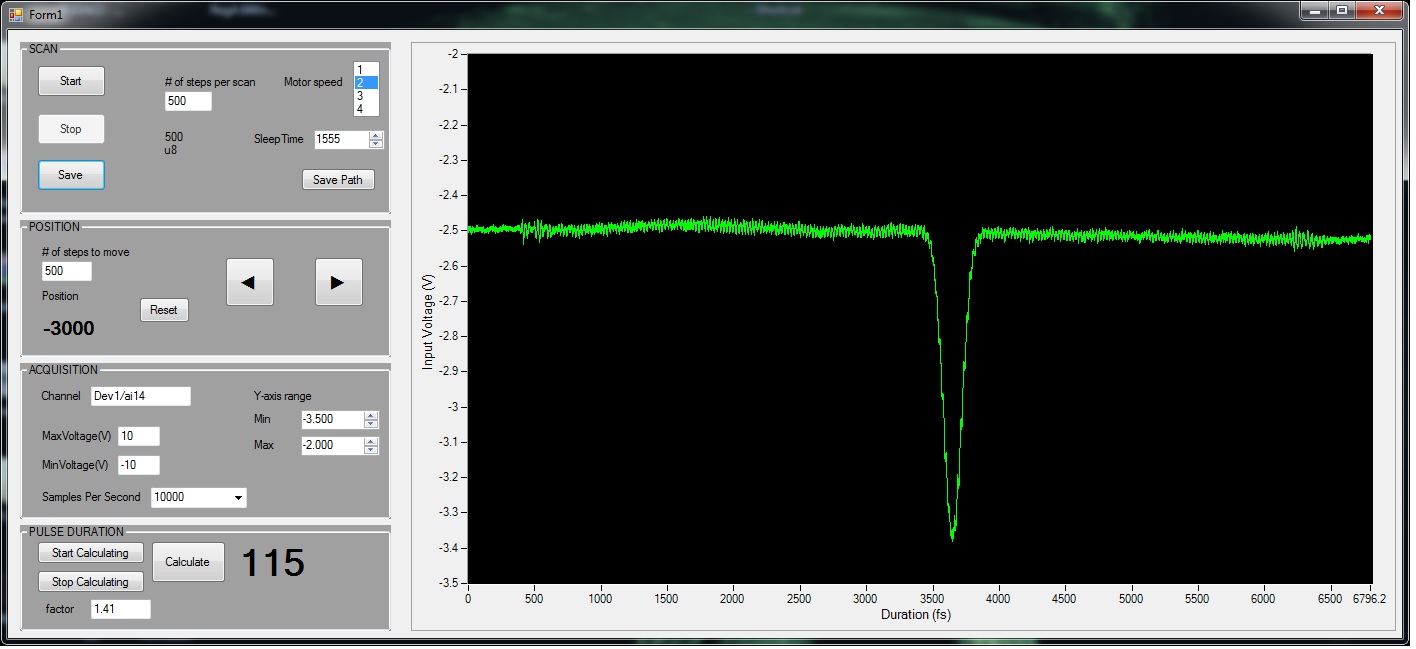The image size is (1416, 649).
Task: Decrease SleepTime with down arrow
Action: (376, 145)
